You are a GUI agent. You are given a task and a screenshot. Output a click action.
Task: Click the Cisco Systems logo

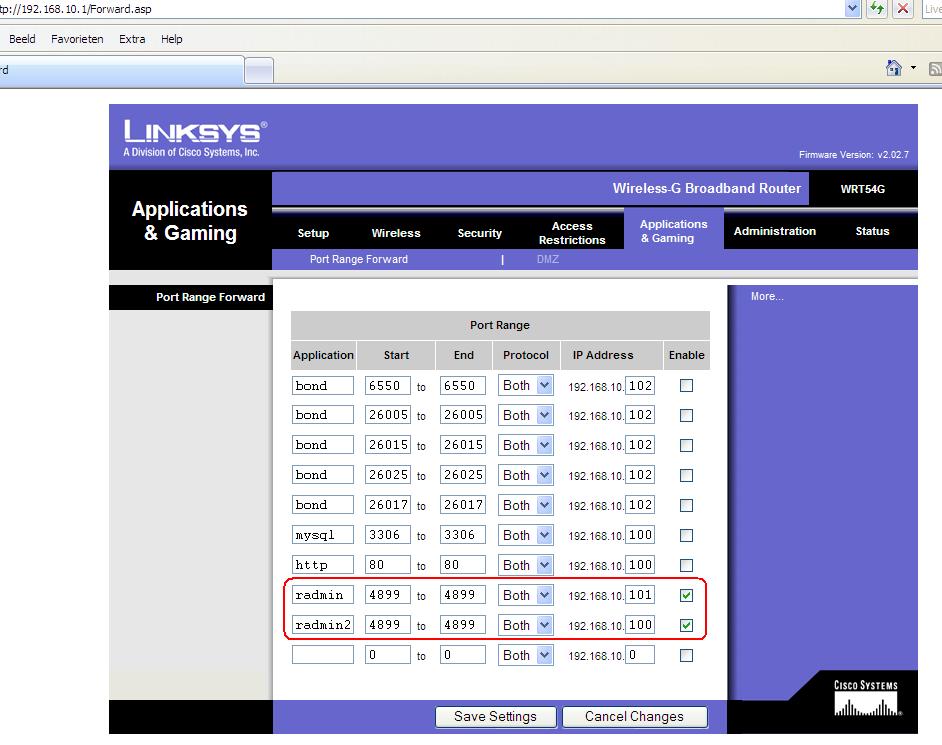866,699
